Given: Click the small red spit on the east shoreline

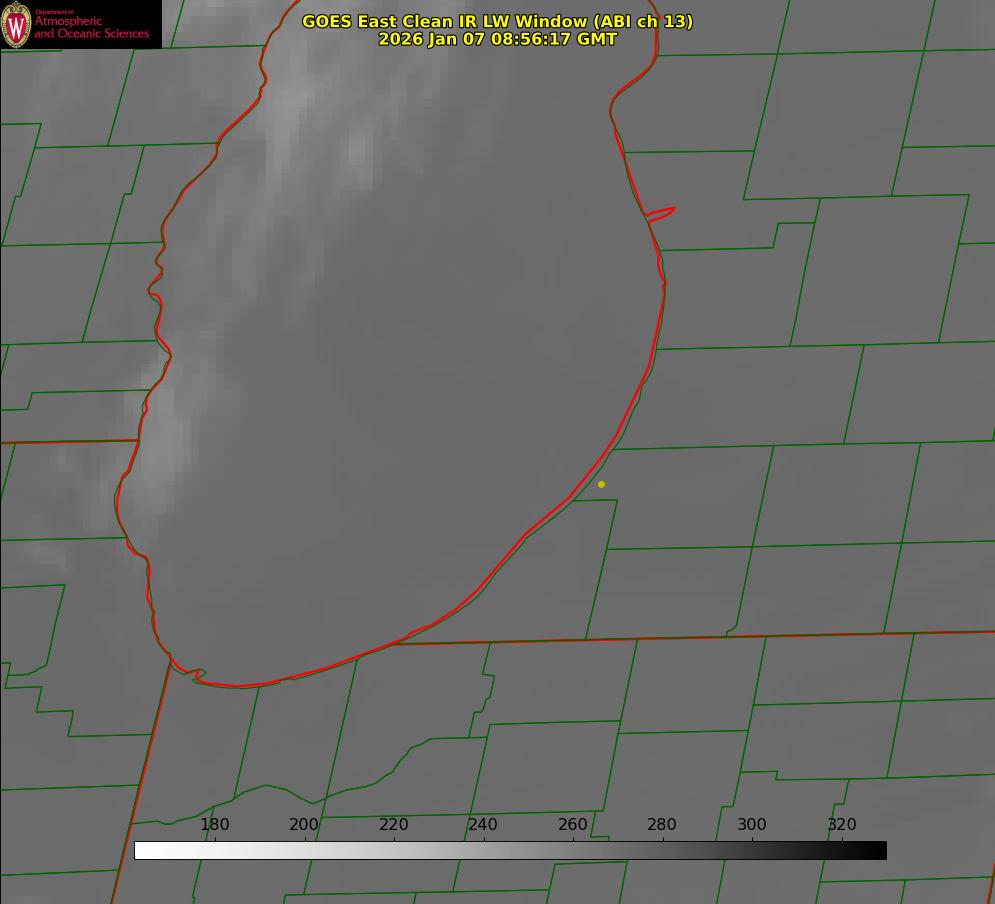Looking at the screenshot, I should coord(662,212).
